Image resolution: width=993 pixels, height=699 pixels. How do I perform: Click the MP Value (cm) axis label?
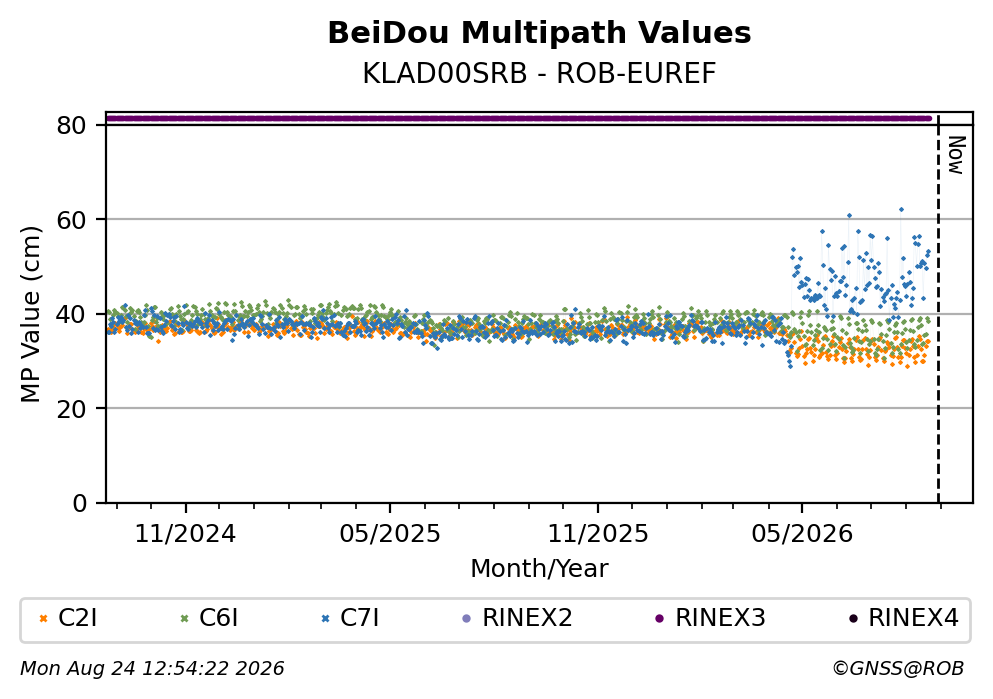30,315
